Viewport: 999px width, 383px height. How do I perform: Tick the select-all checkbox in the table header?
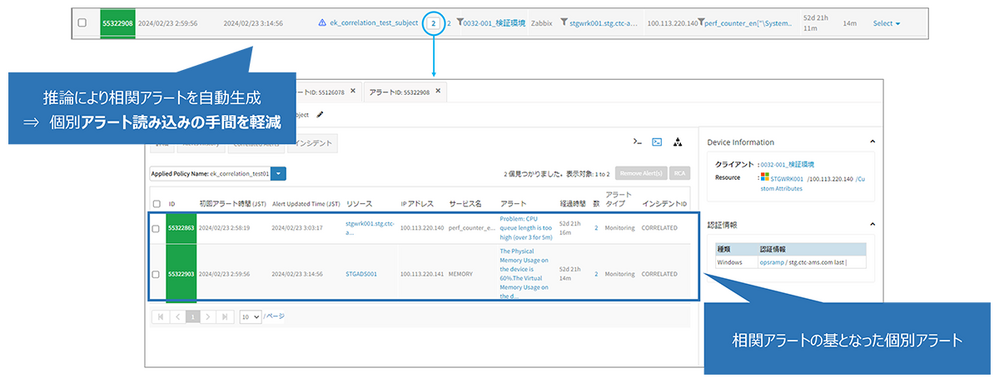pyautogui.click(x=156, y=204)
